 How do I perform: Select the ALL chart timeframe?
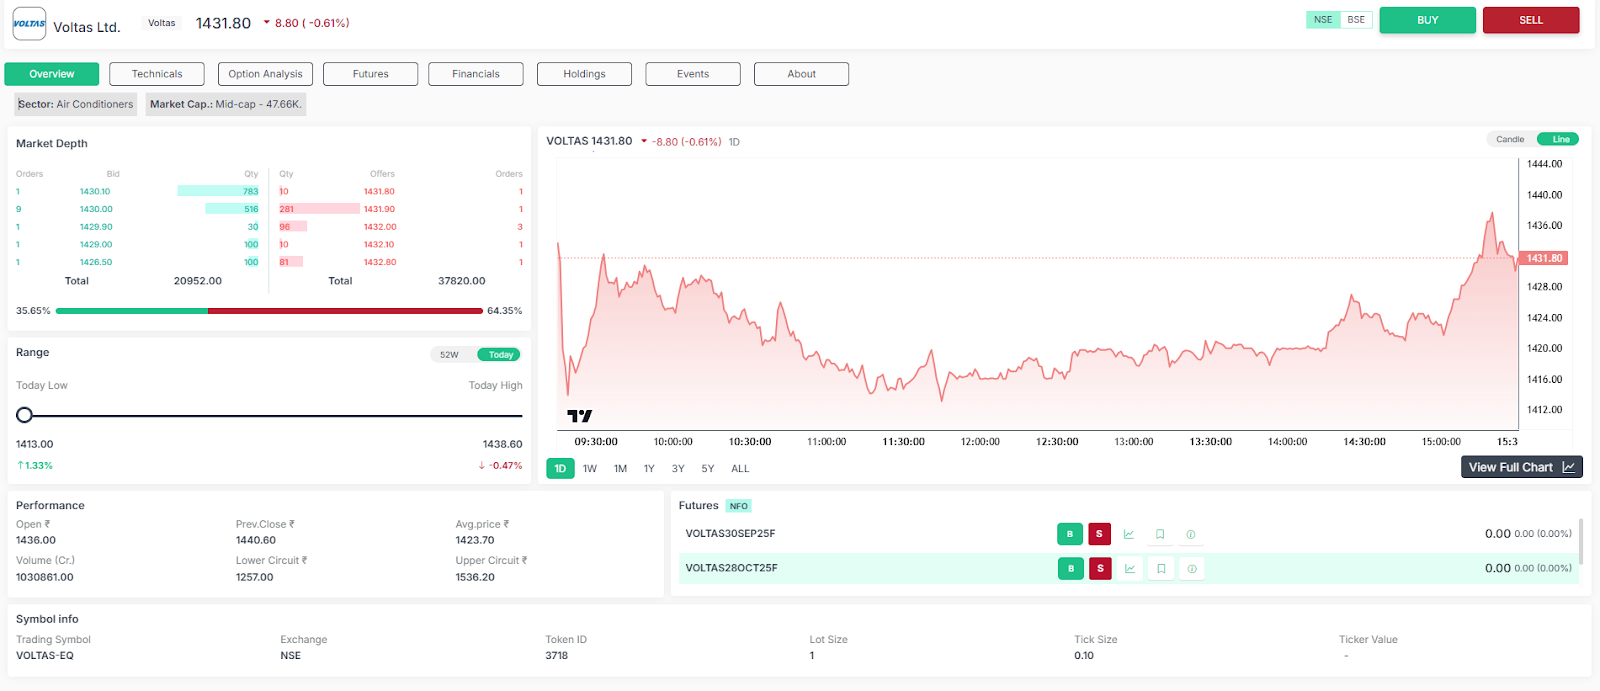coord(740,468)
